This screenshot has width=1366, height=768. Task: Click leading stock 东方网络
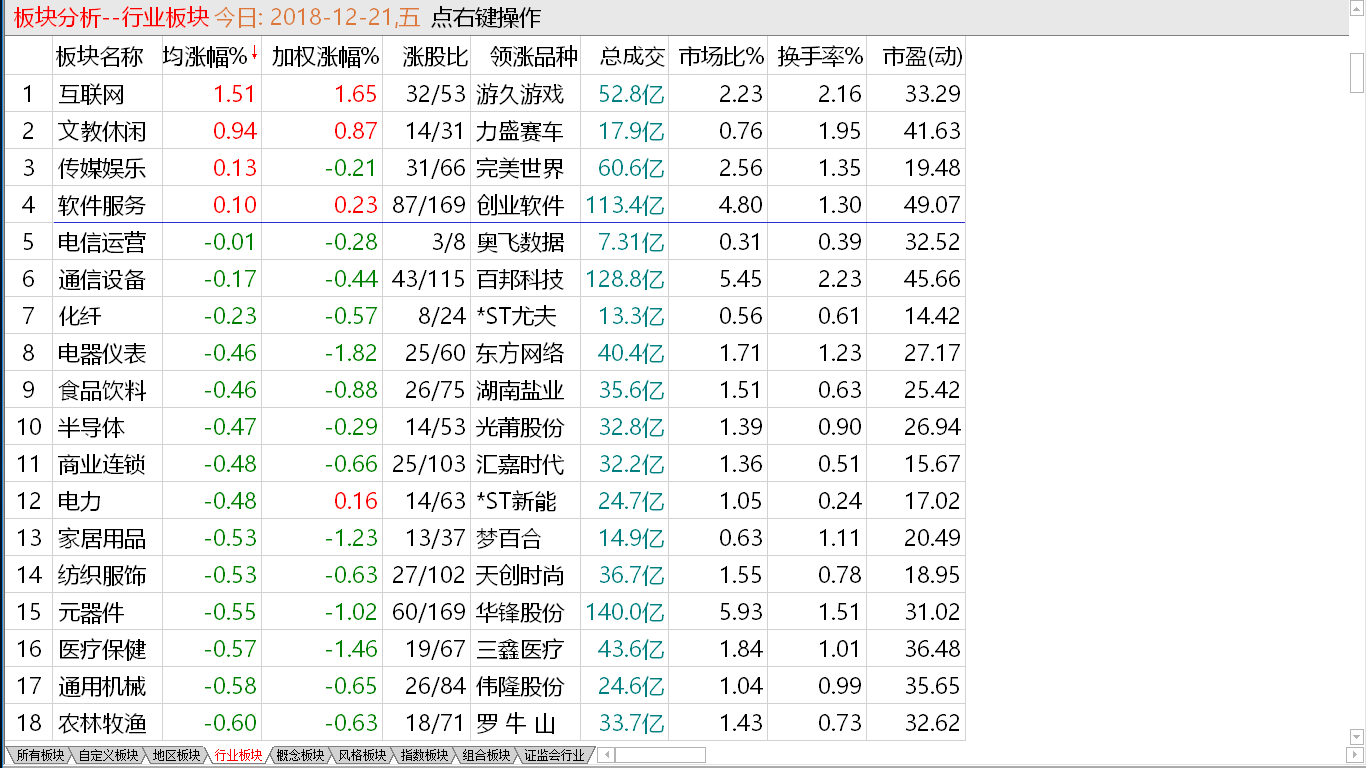tap(520, 353)
